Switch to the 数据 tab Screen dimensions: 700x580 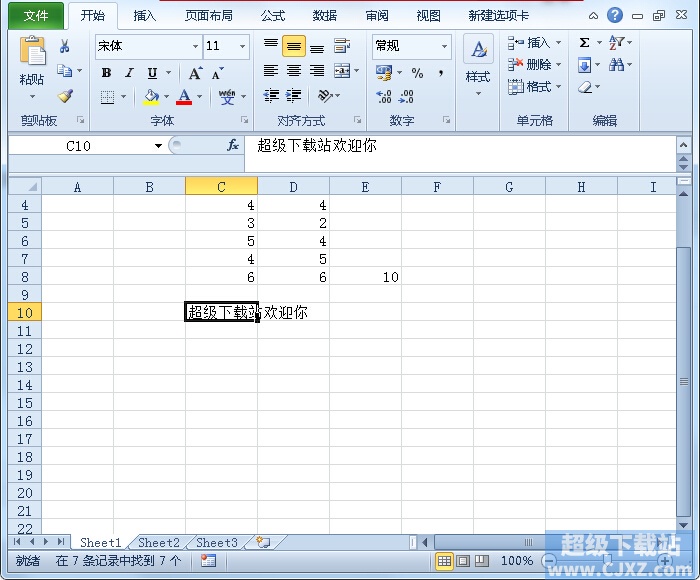pos(325,16)
